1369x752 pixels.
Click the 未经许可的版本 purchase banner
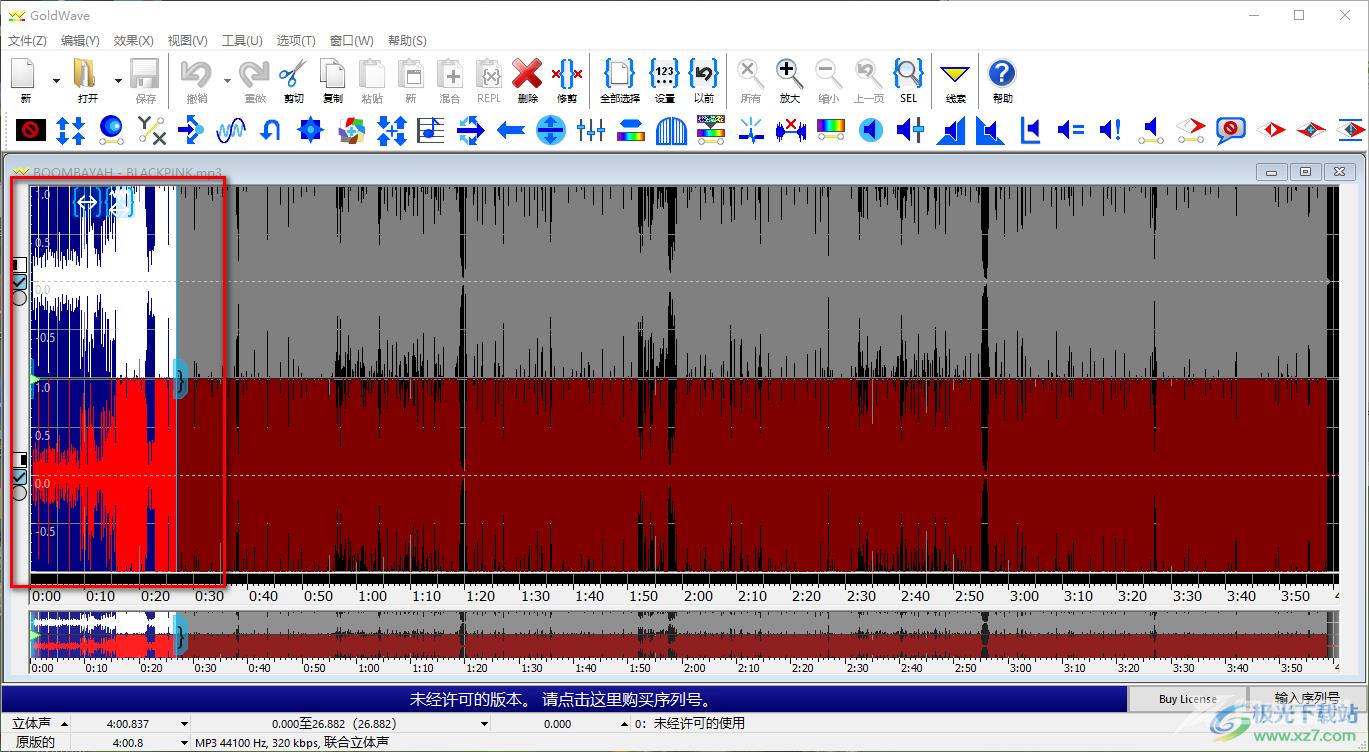tap(564, 699)
